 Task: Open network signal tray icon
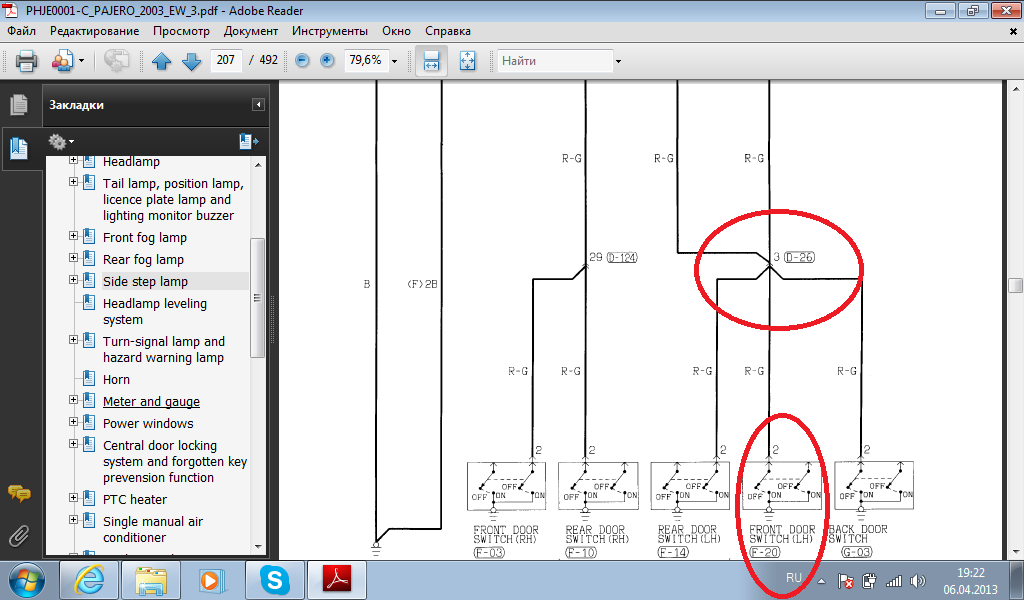(893, 580)
